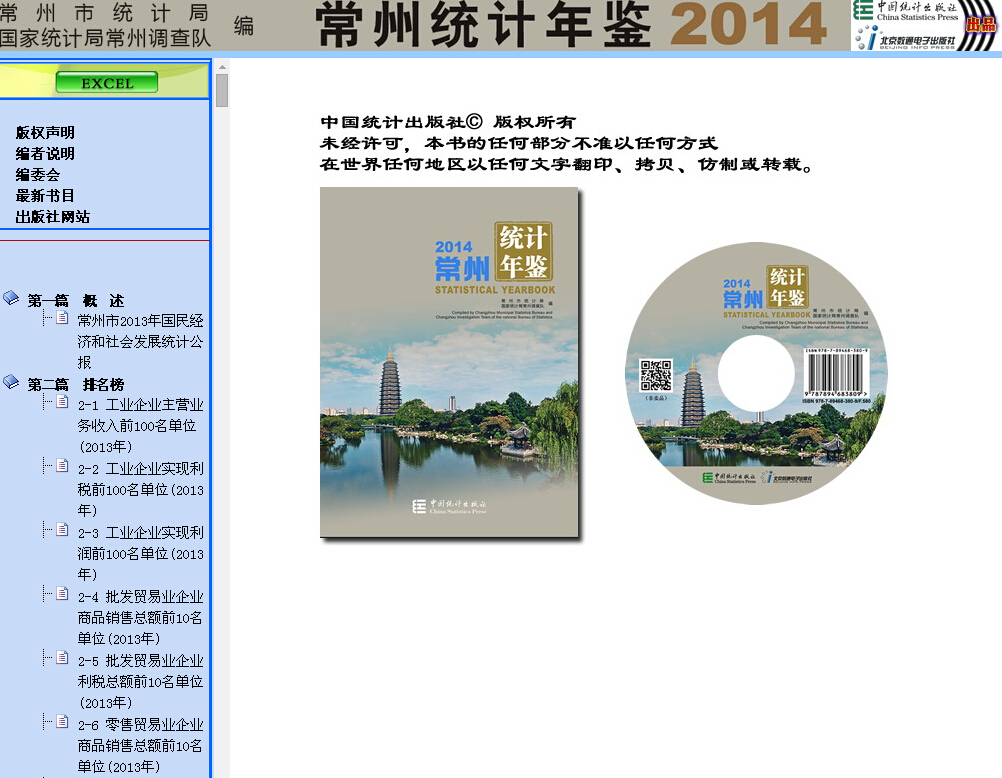The image size is (1002, 778).
Task: Click the barcode on the disc
Action: point(835,375)
